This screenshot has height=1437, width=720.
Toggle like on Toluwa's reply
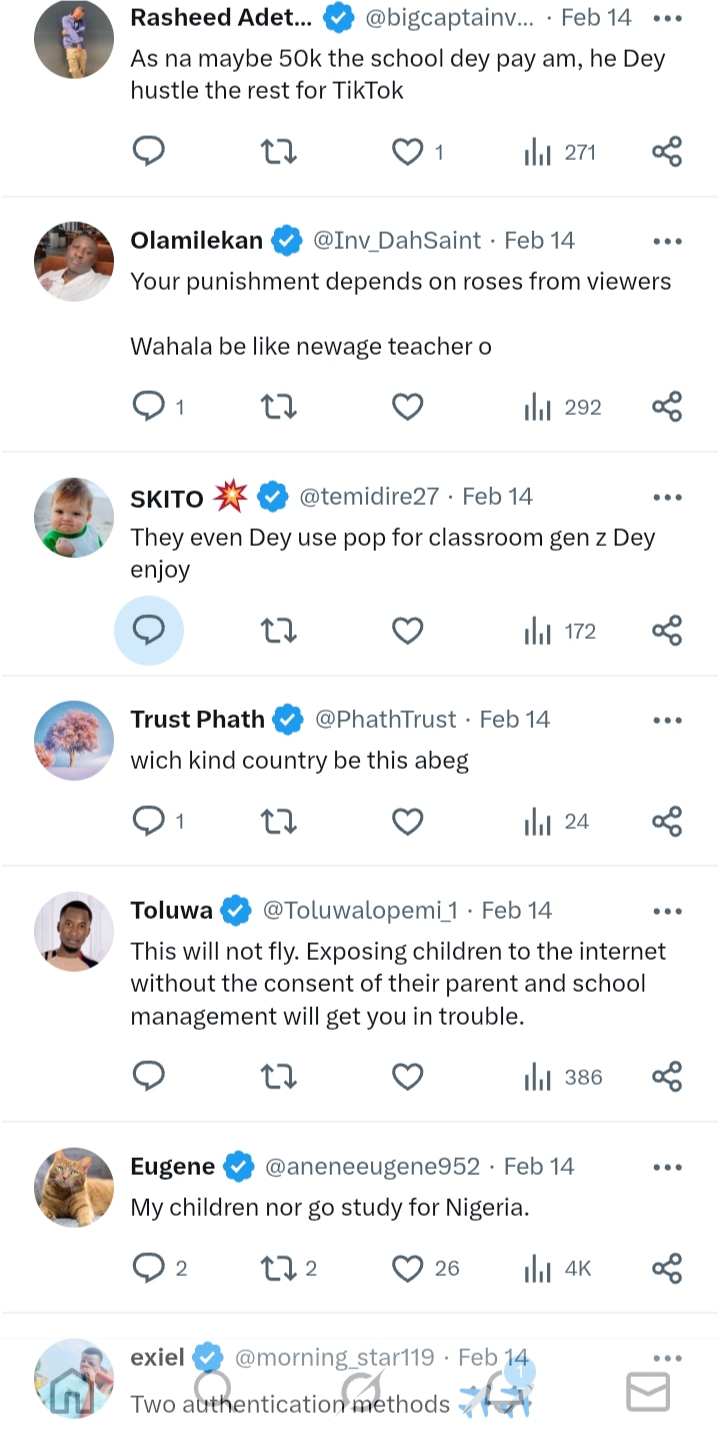[408, 1077]
